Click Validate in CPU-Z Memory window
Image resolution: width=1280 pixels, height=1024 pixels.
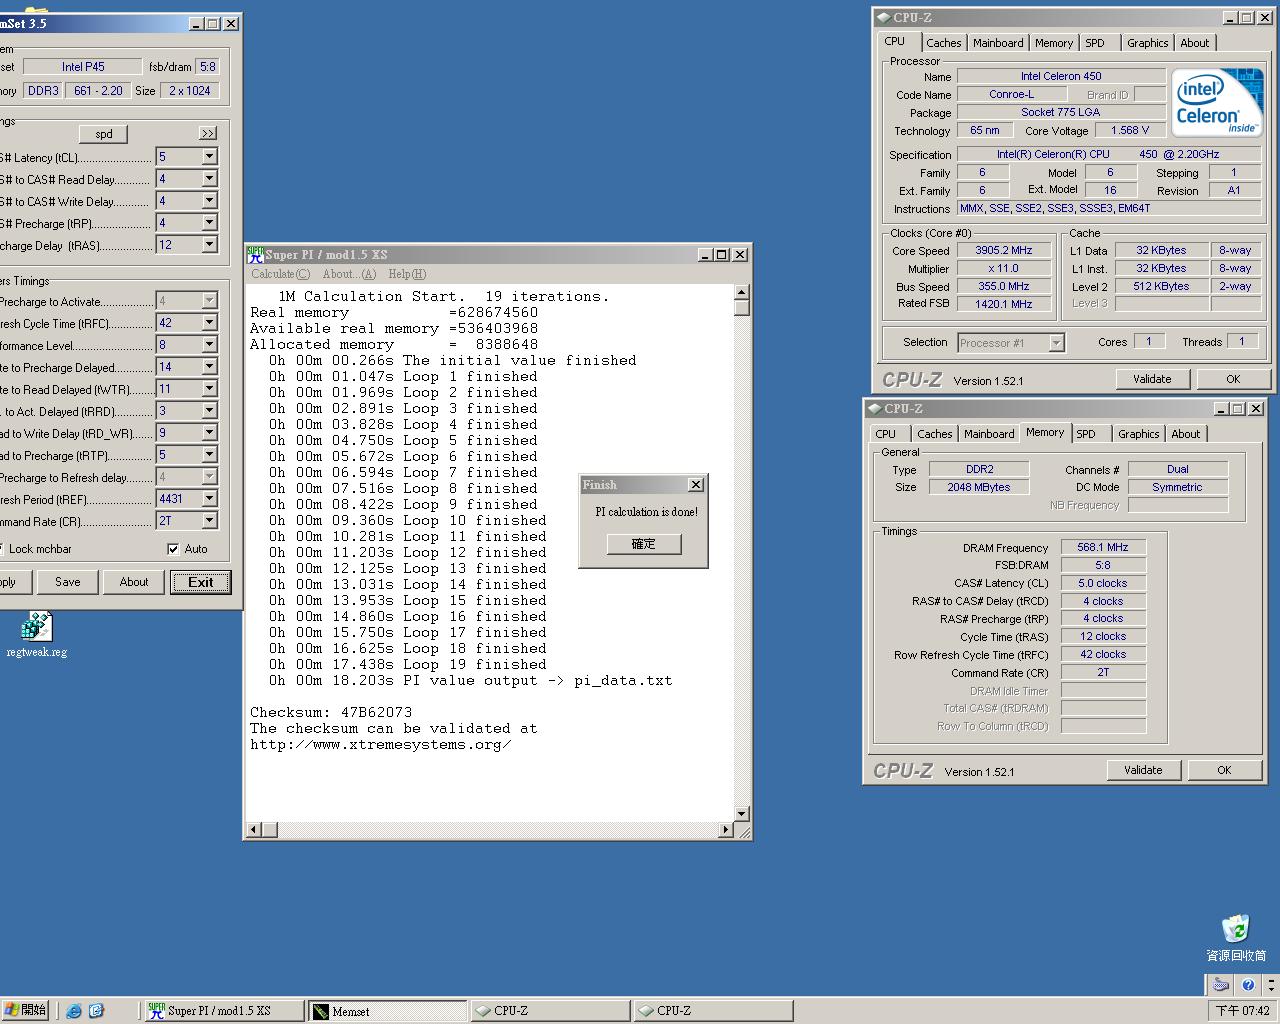click(x=1143, y=770)
